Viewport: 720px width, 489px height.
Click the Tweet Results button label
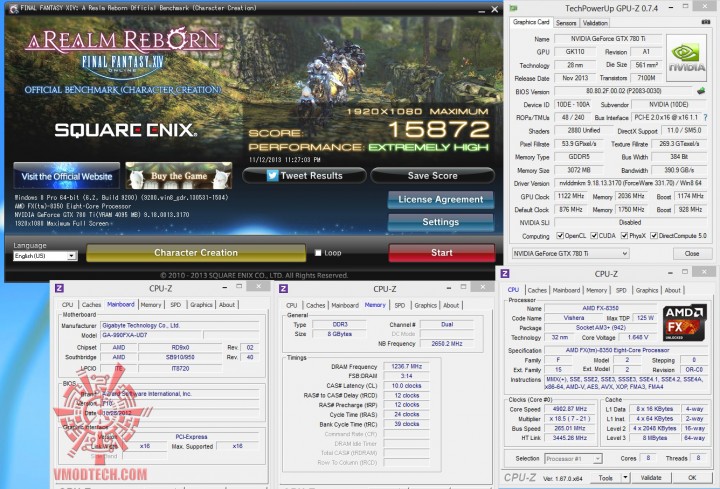pyautogui.click(x=311, y=175)
